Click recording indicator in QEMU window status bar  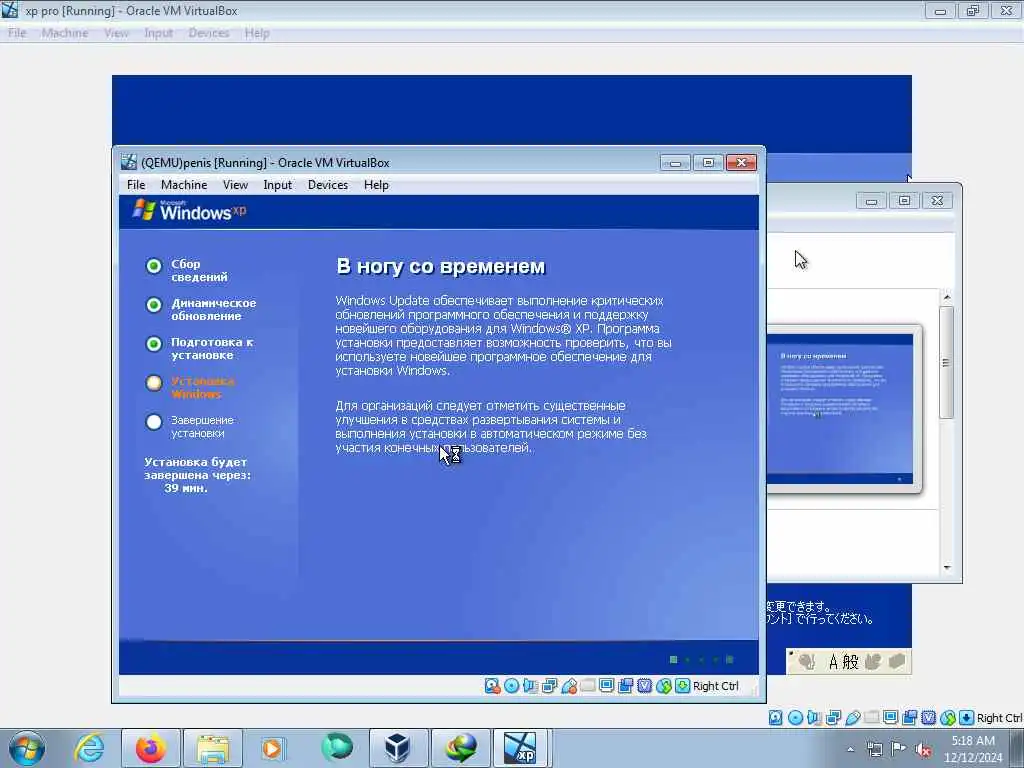(x=626, y=686)
